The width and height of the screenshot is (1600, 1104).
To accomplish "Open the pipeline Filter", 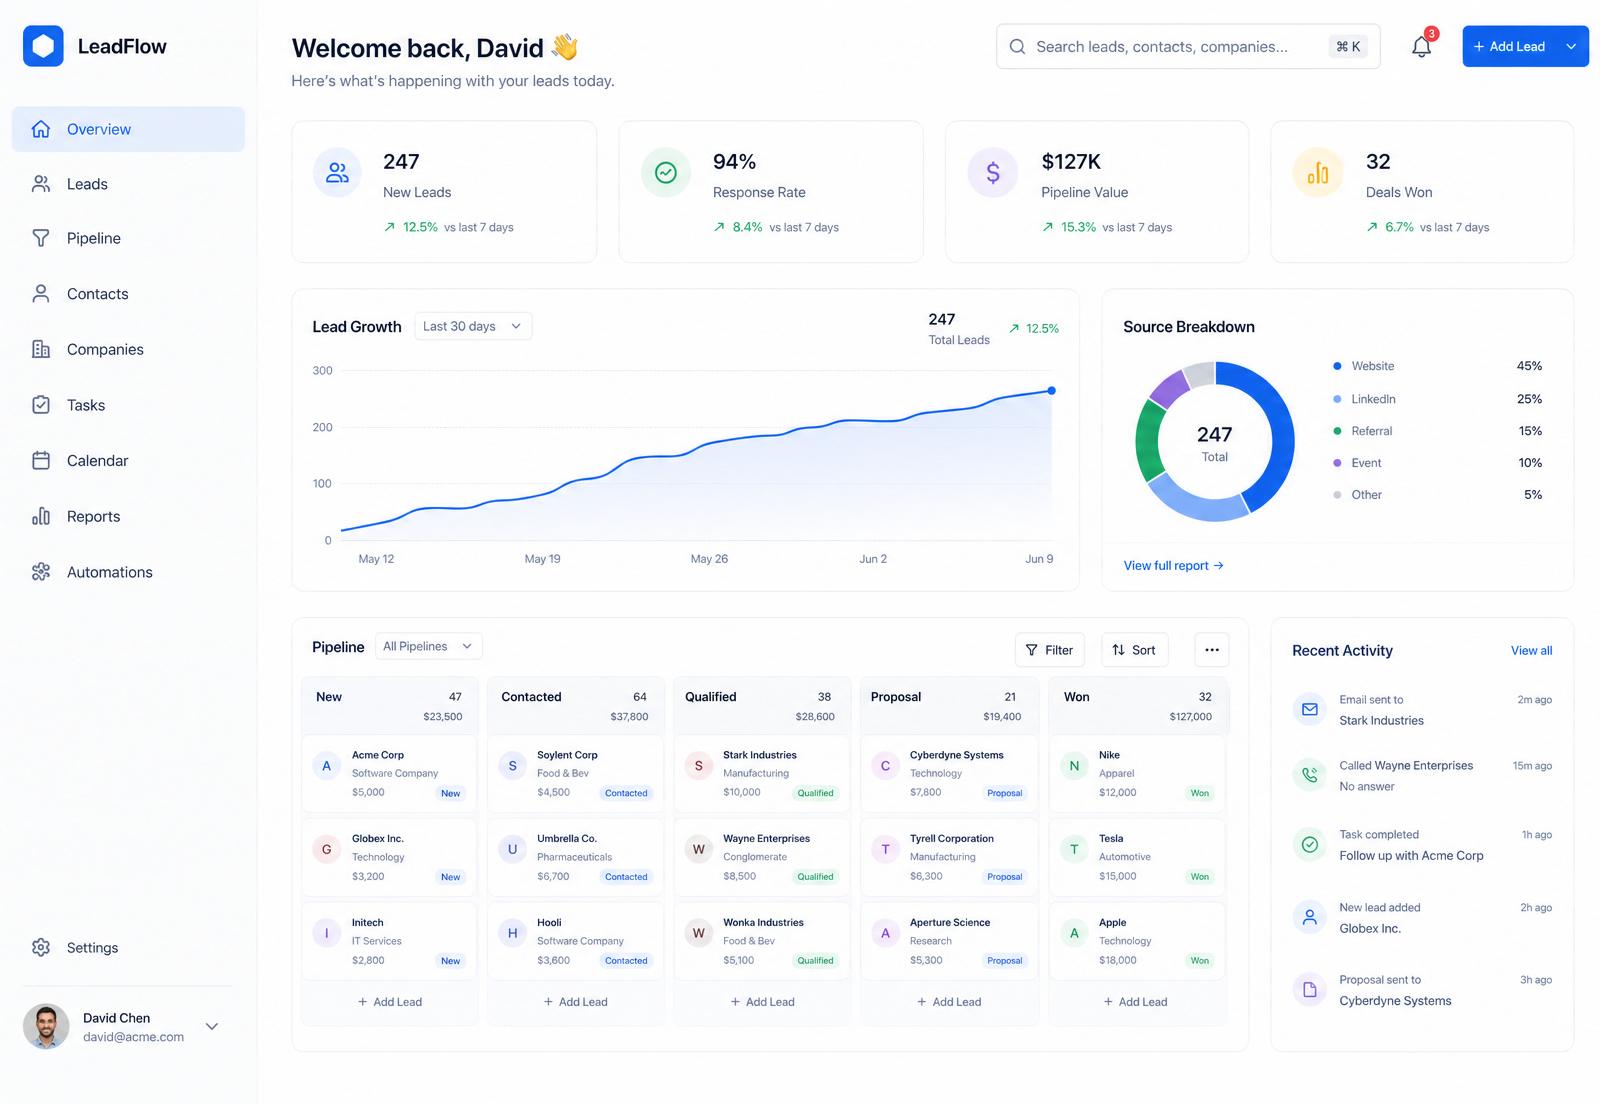I will [x=1049, y=650].
